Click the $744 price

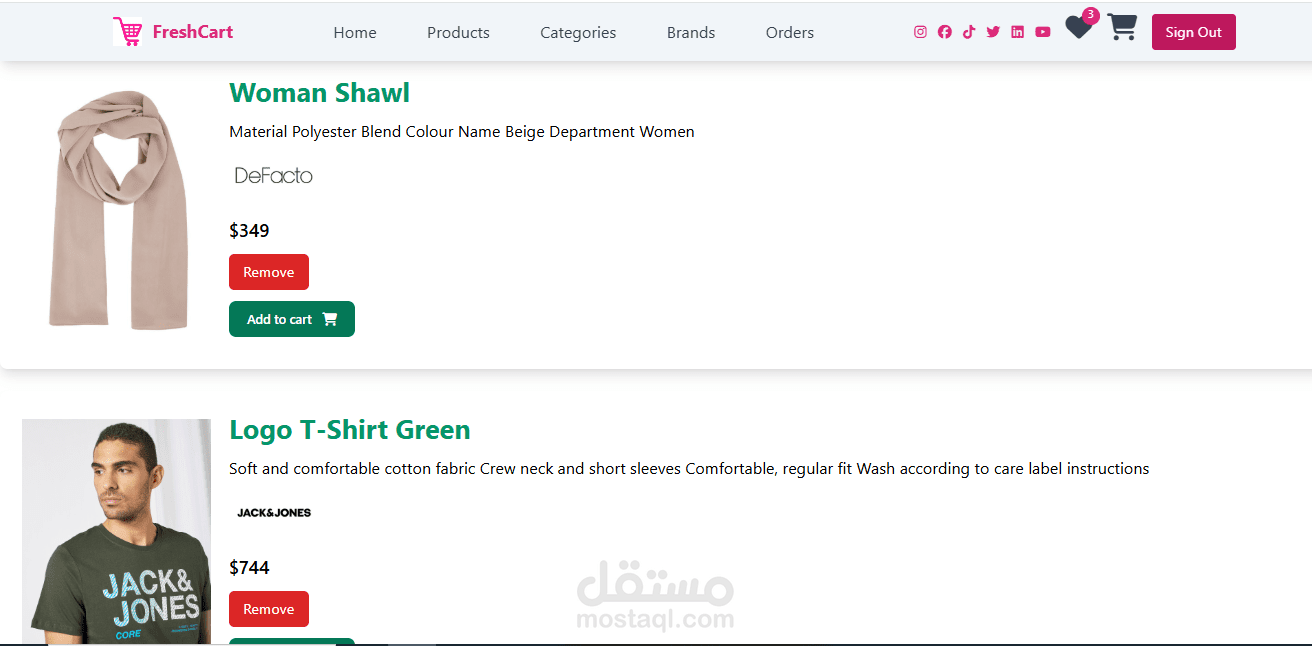point(249,568)
